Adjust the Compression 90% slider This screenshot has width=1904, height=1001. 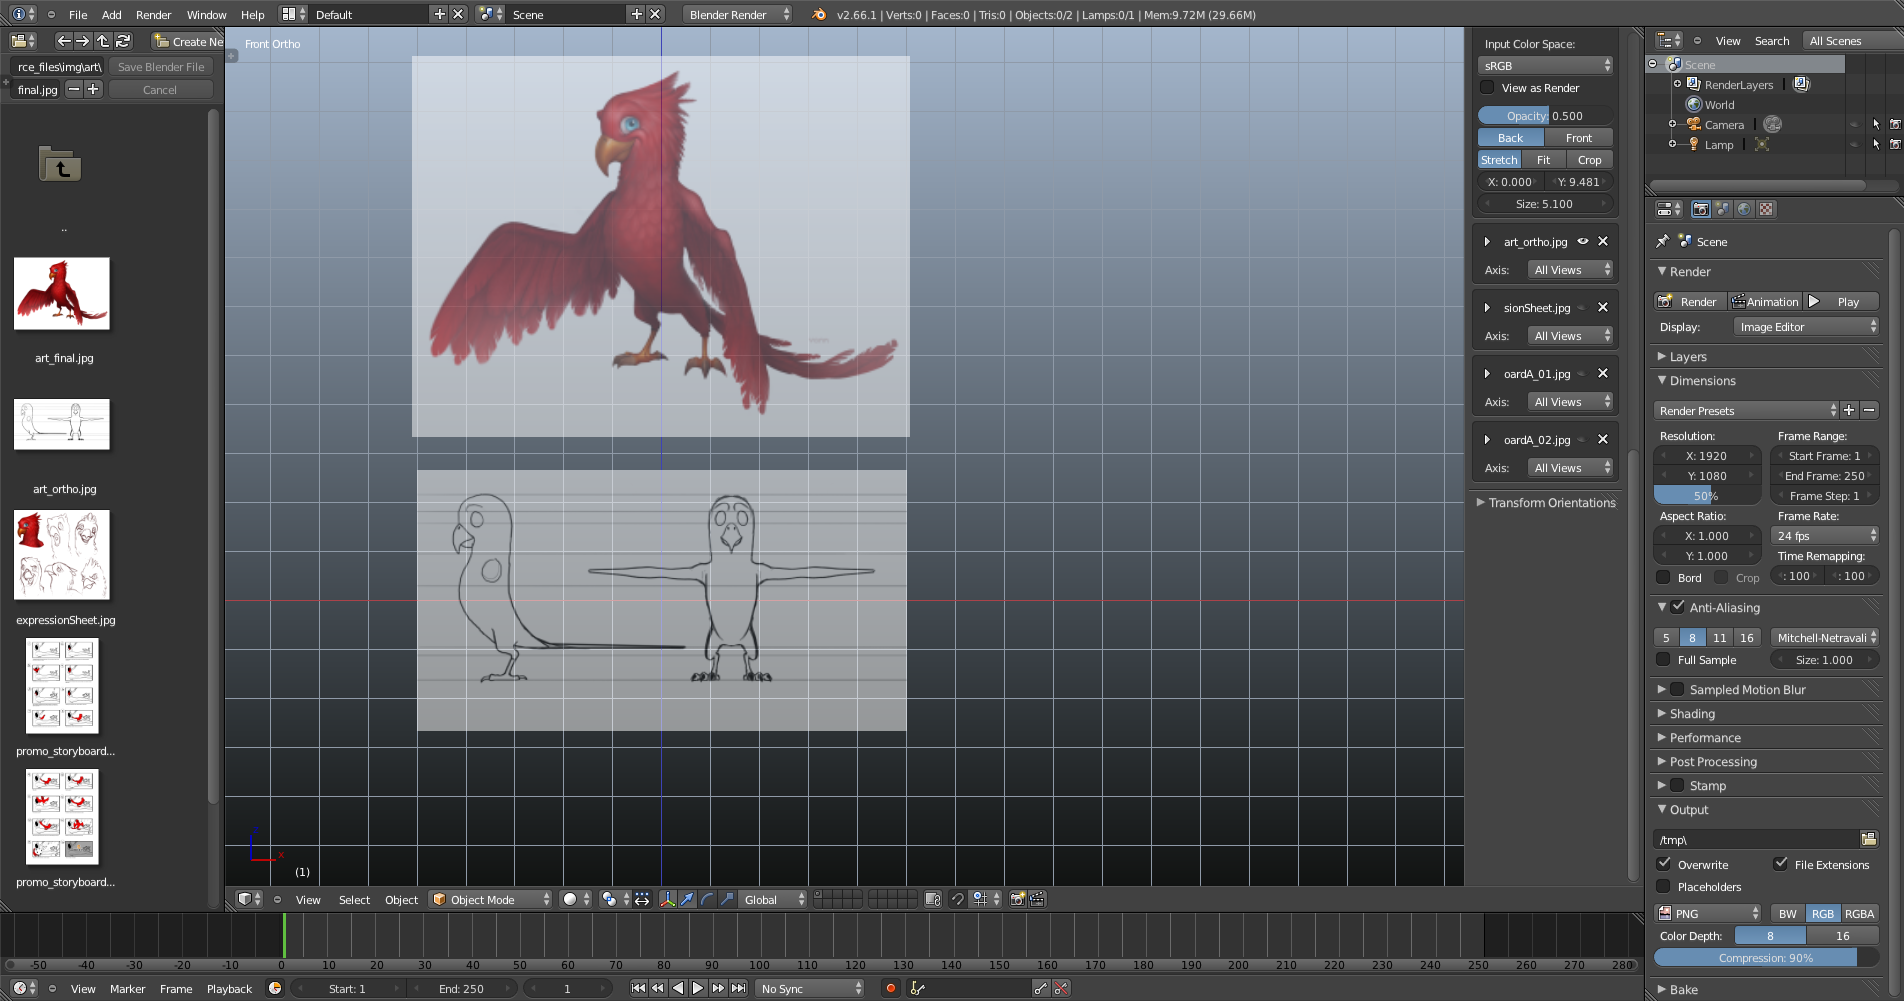(x=1765, y=958)
